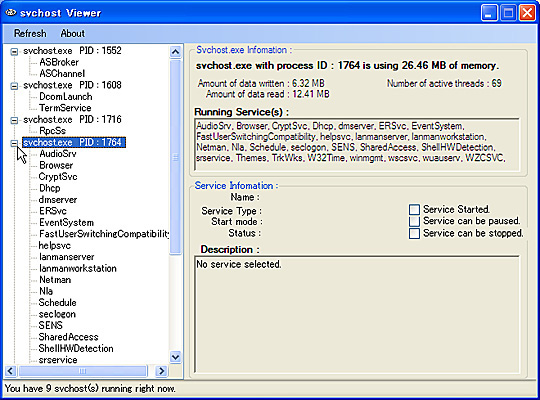Toggle the Service Started checkbox
Screen dimensions: 540x400
pos(414,209)
